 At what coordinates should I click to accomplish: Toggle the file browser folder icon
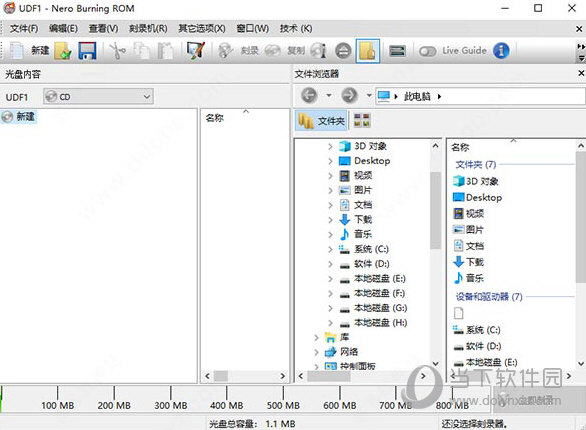368,50
